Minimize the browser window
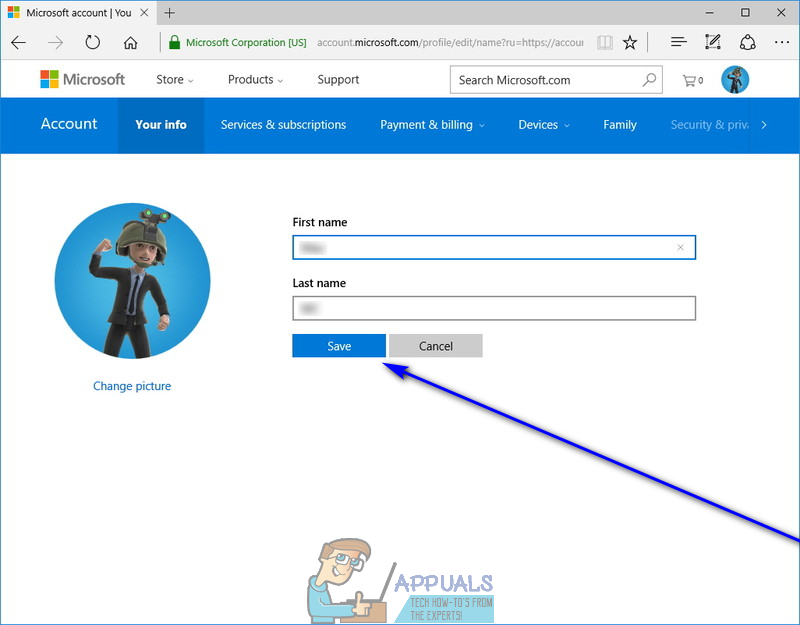The image size is (800, 625). tap(710, 13)
